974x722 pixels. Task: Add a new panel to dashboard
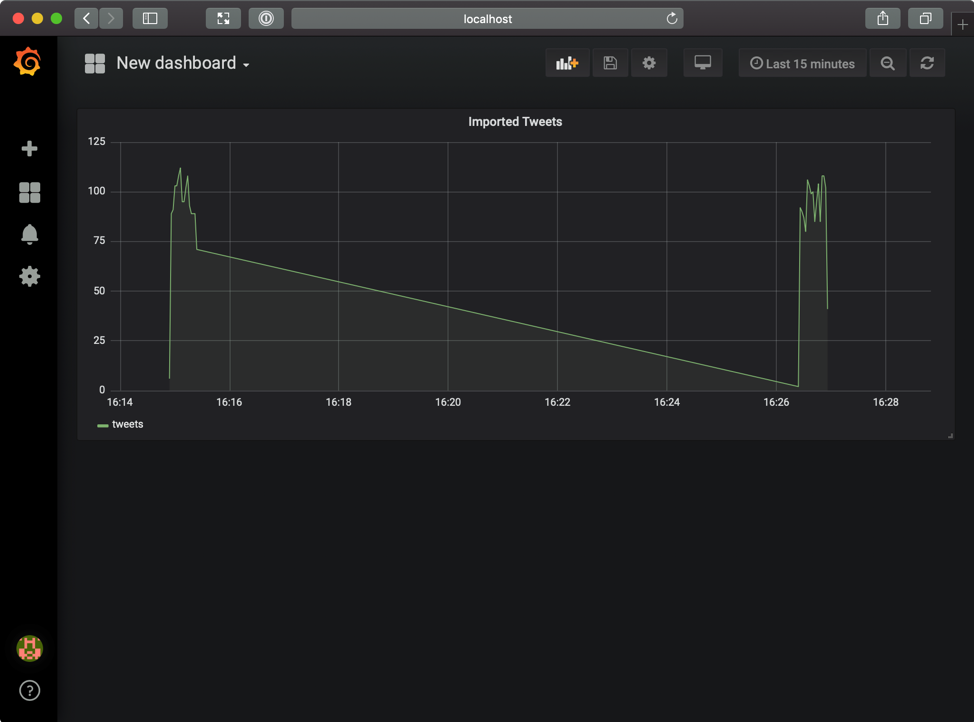coord(567,63)
